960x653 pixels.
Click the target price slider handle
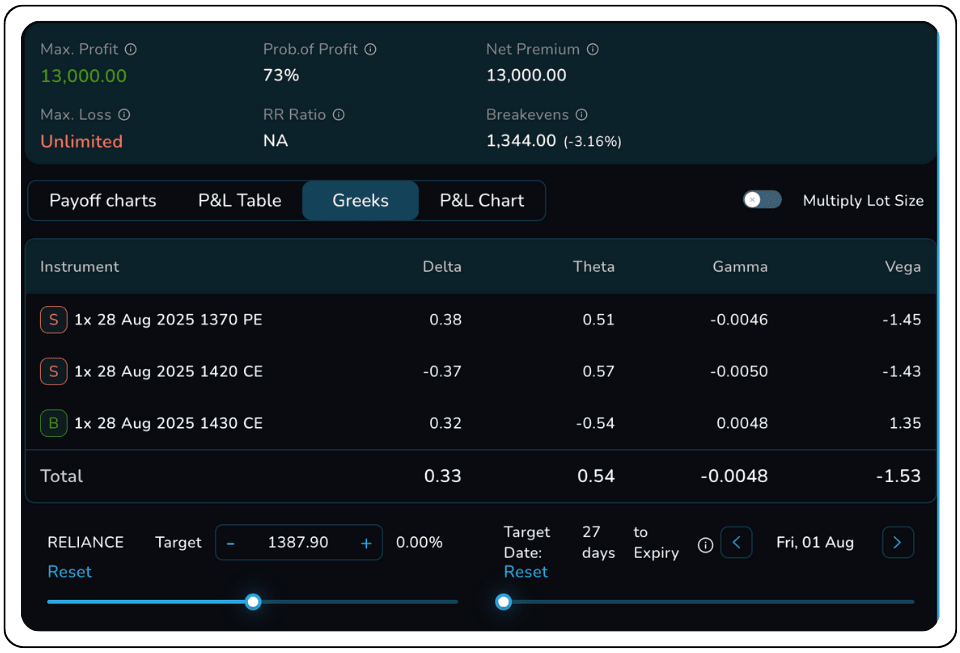pos(253,602)
